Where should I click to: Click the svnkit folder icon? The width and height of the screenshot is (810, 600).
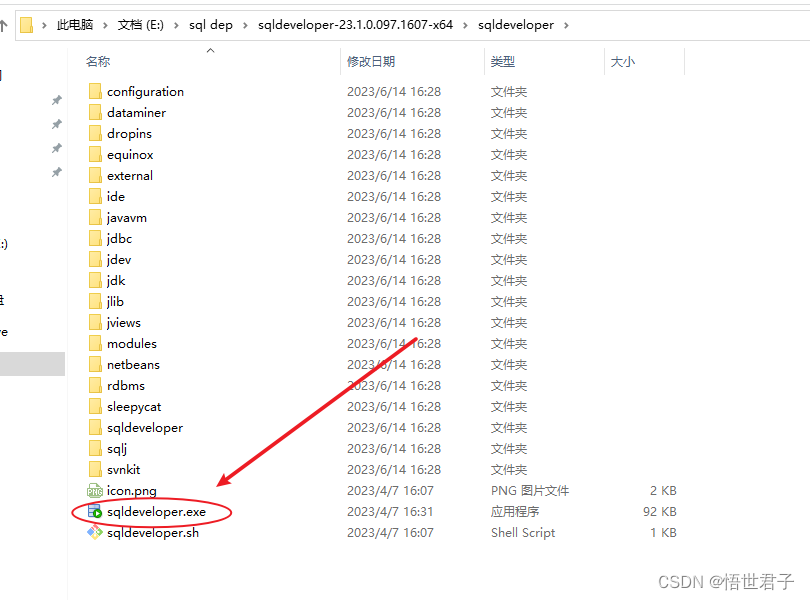pyautogui.click(x=95, y=469)
